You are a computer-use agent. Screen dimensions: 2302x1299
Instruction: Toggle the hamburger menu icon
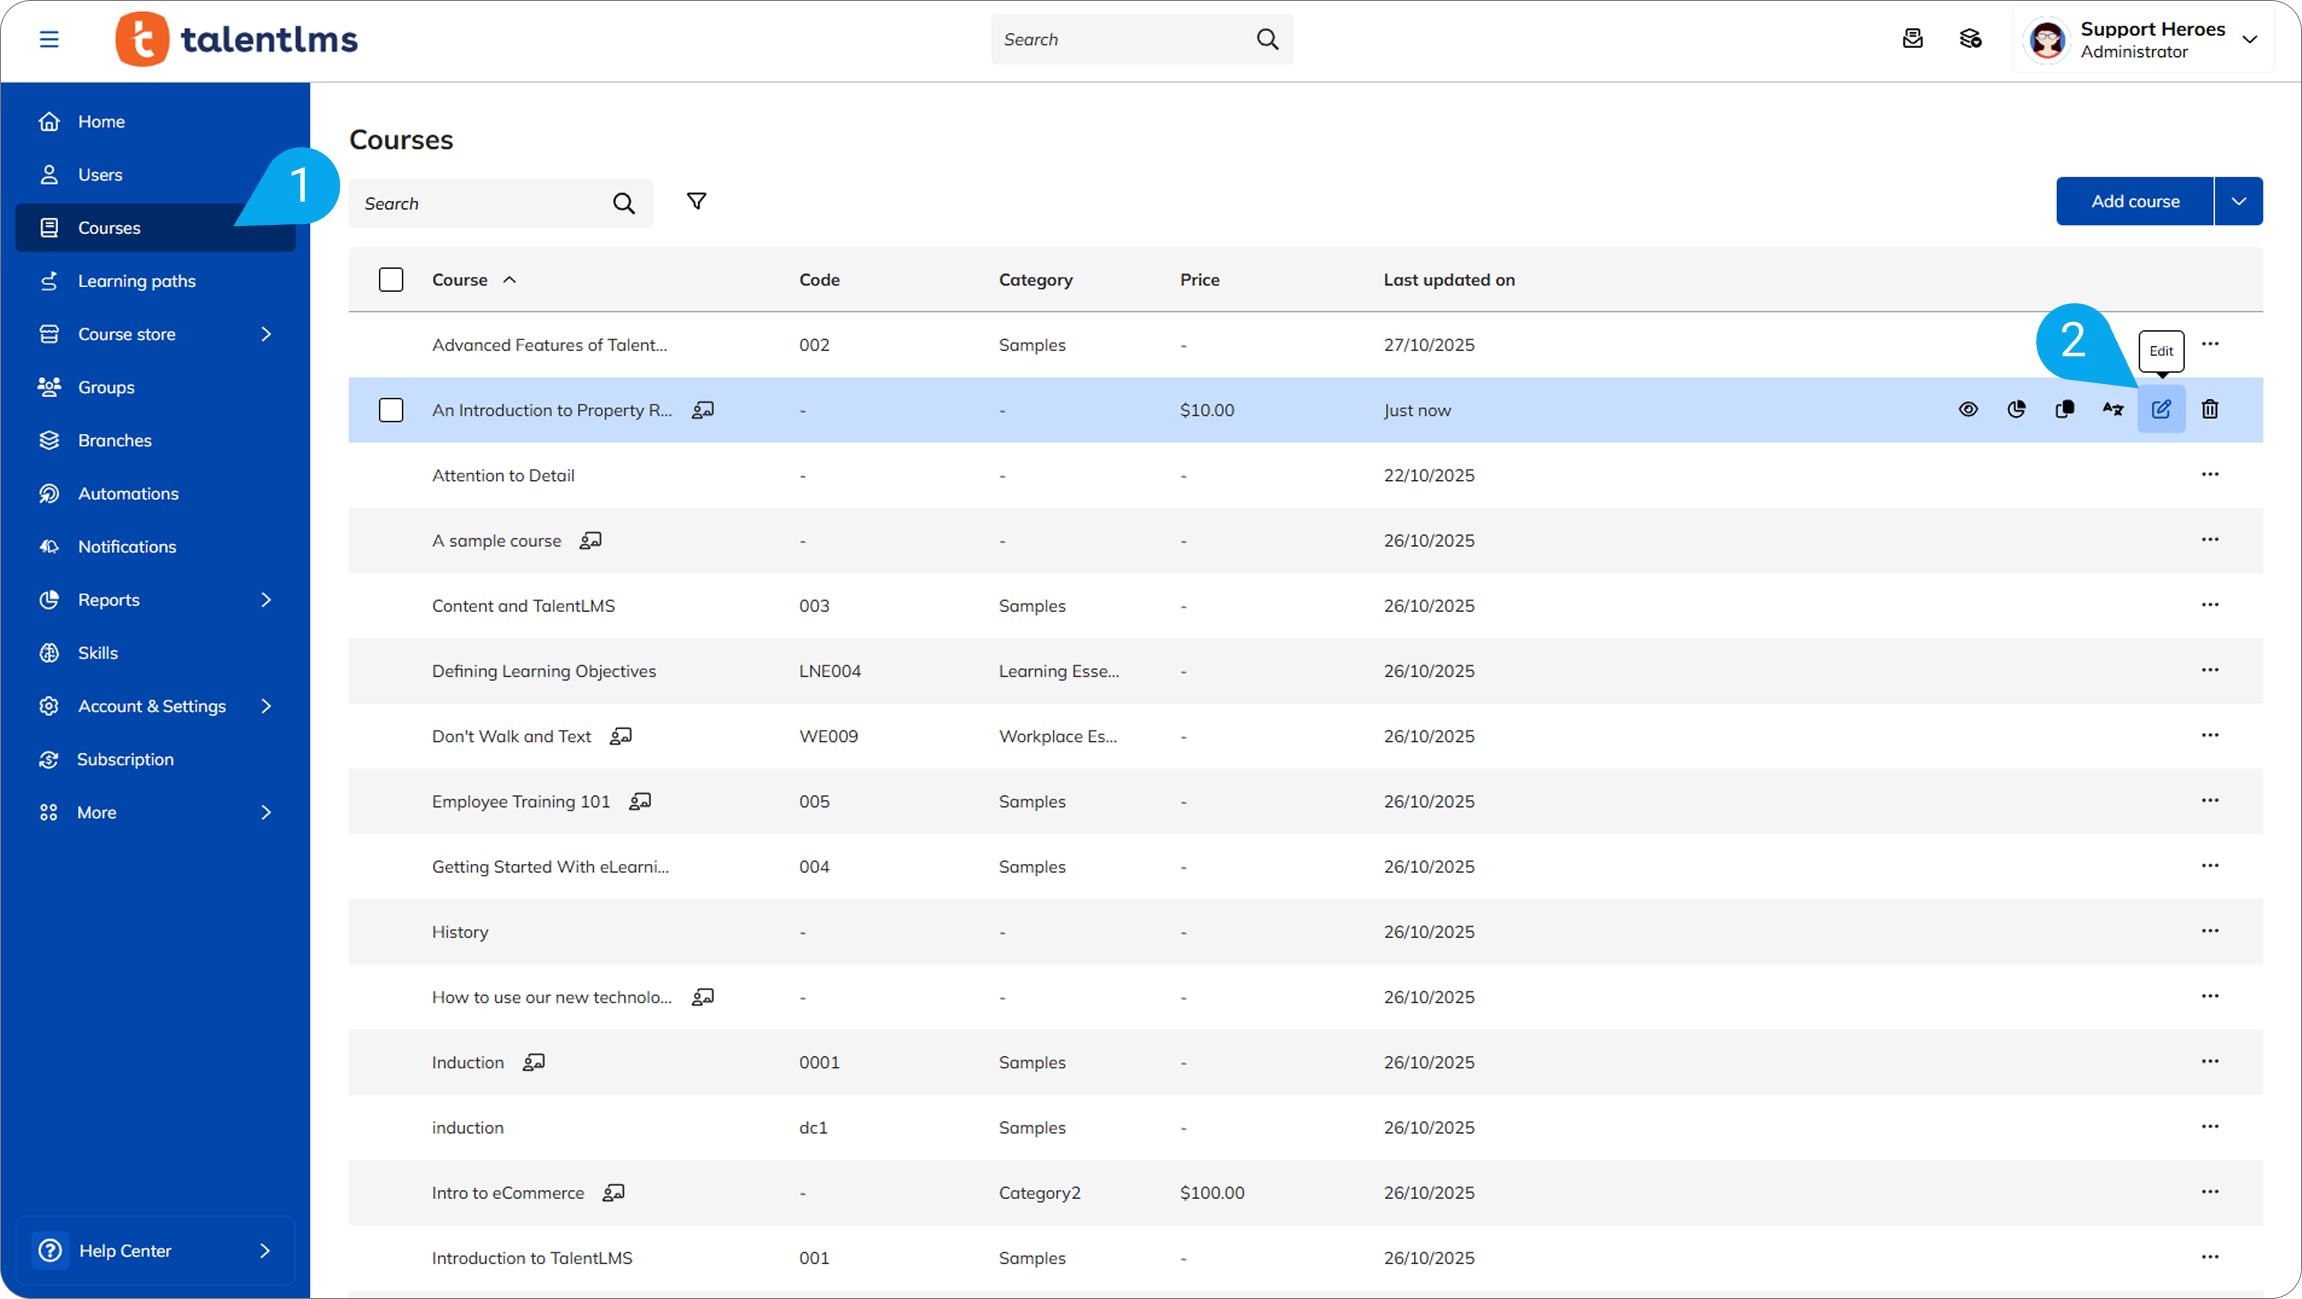(x=49, y=39)
